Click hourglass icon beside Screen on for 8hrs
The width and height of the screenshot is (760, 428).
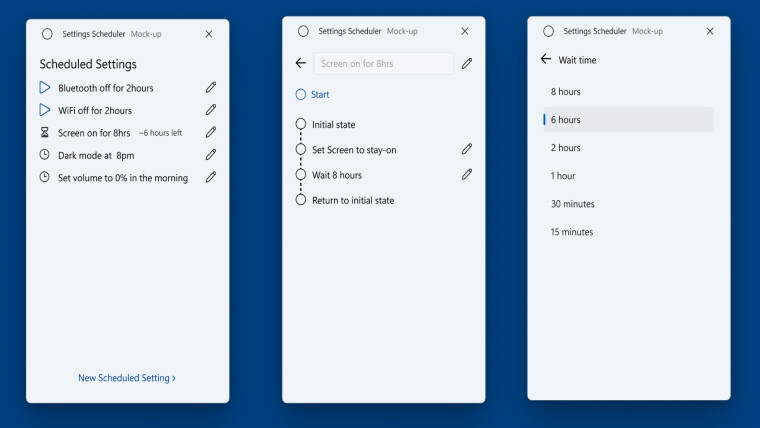point(44,133)
